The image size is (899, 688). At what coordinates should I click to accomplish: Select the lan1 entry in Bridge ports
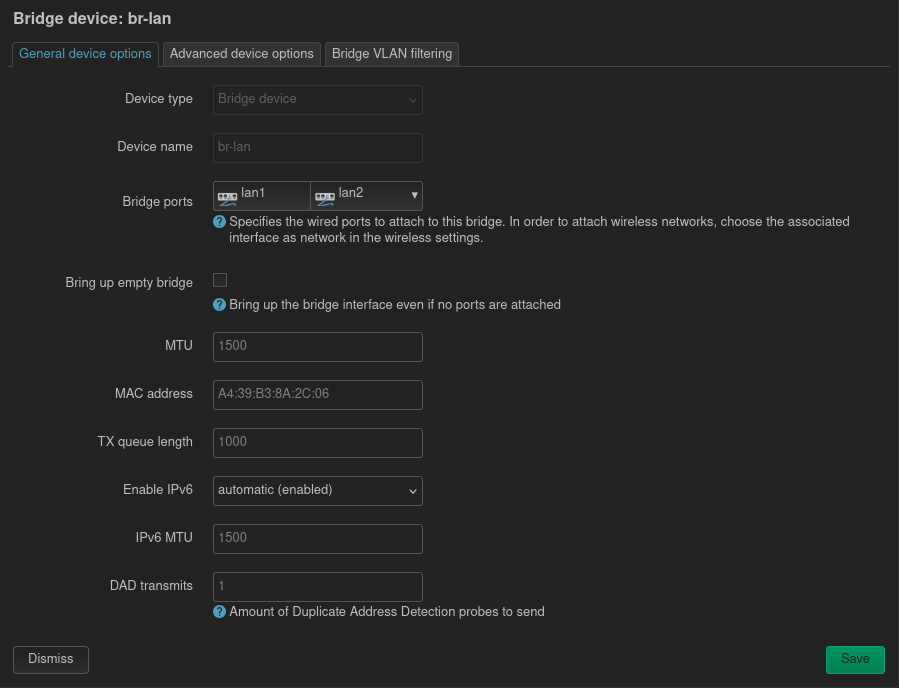click(262, 196)
